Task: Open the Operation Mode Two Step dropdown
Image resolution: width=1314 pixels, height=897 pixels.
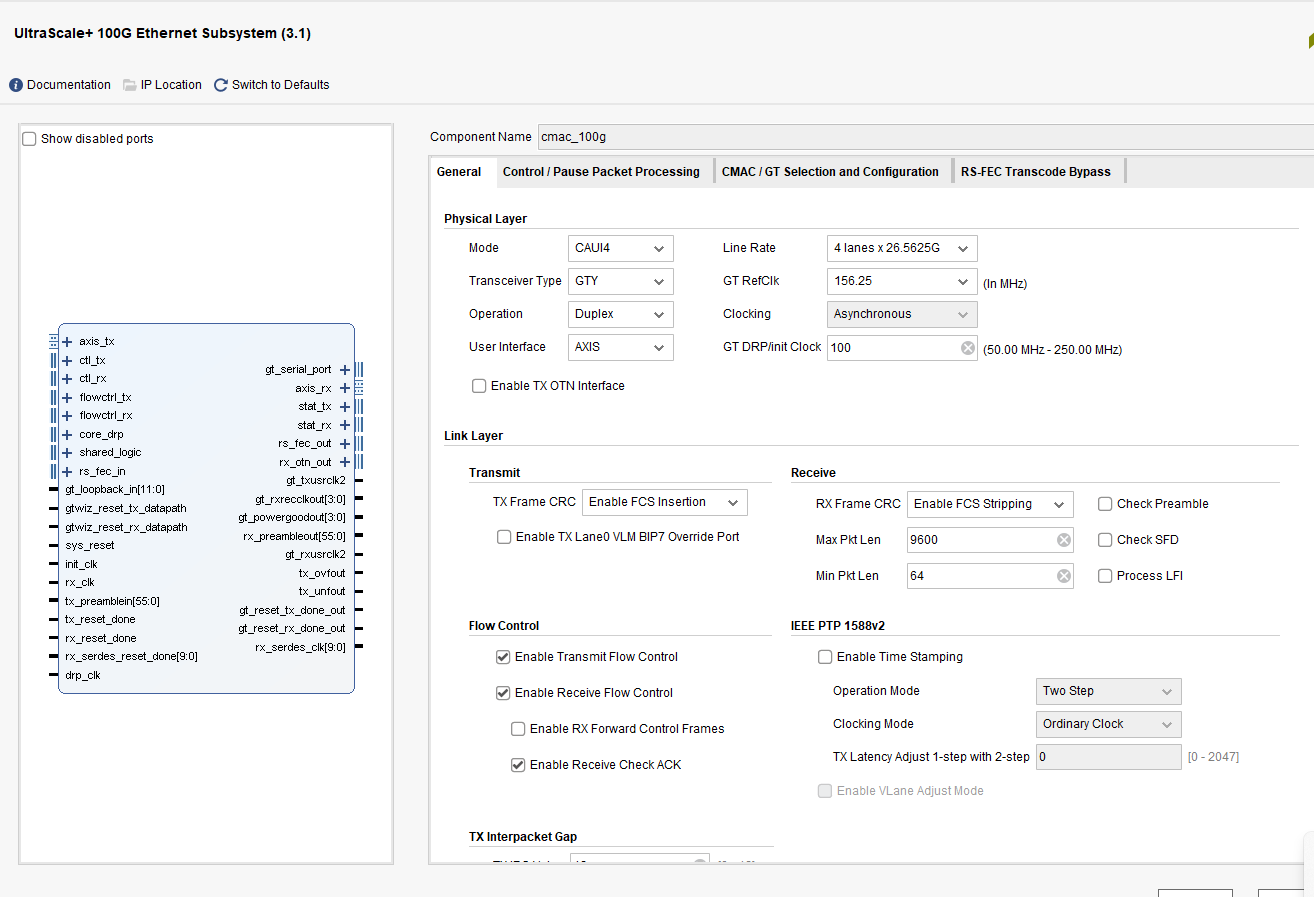Action: pos(1108,691)
